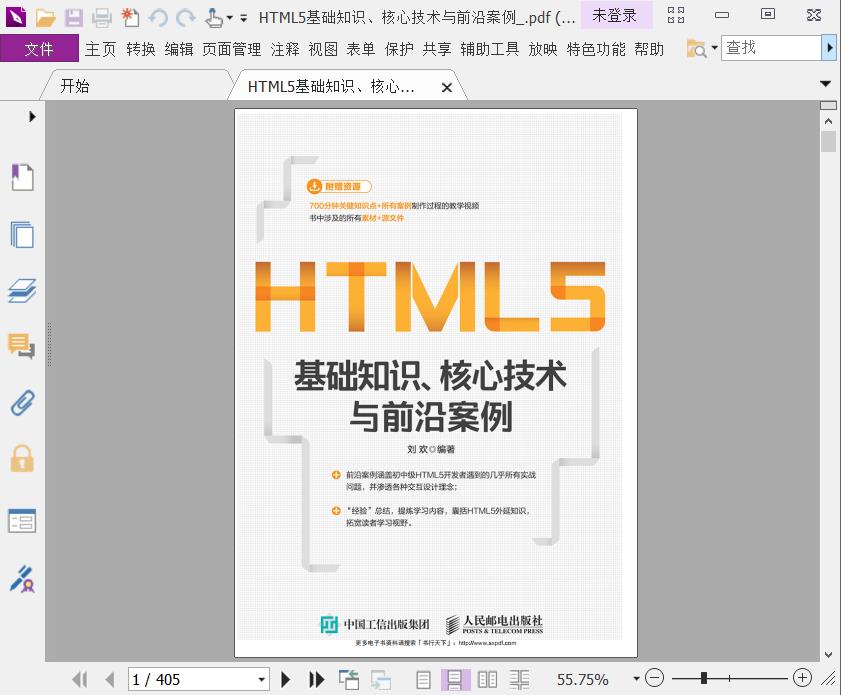Viewport: 843px width, 695px height.
Task: Open the 帮助 ribbon tab
Action: (649, 49)
